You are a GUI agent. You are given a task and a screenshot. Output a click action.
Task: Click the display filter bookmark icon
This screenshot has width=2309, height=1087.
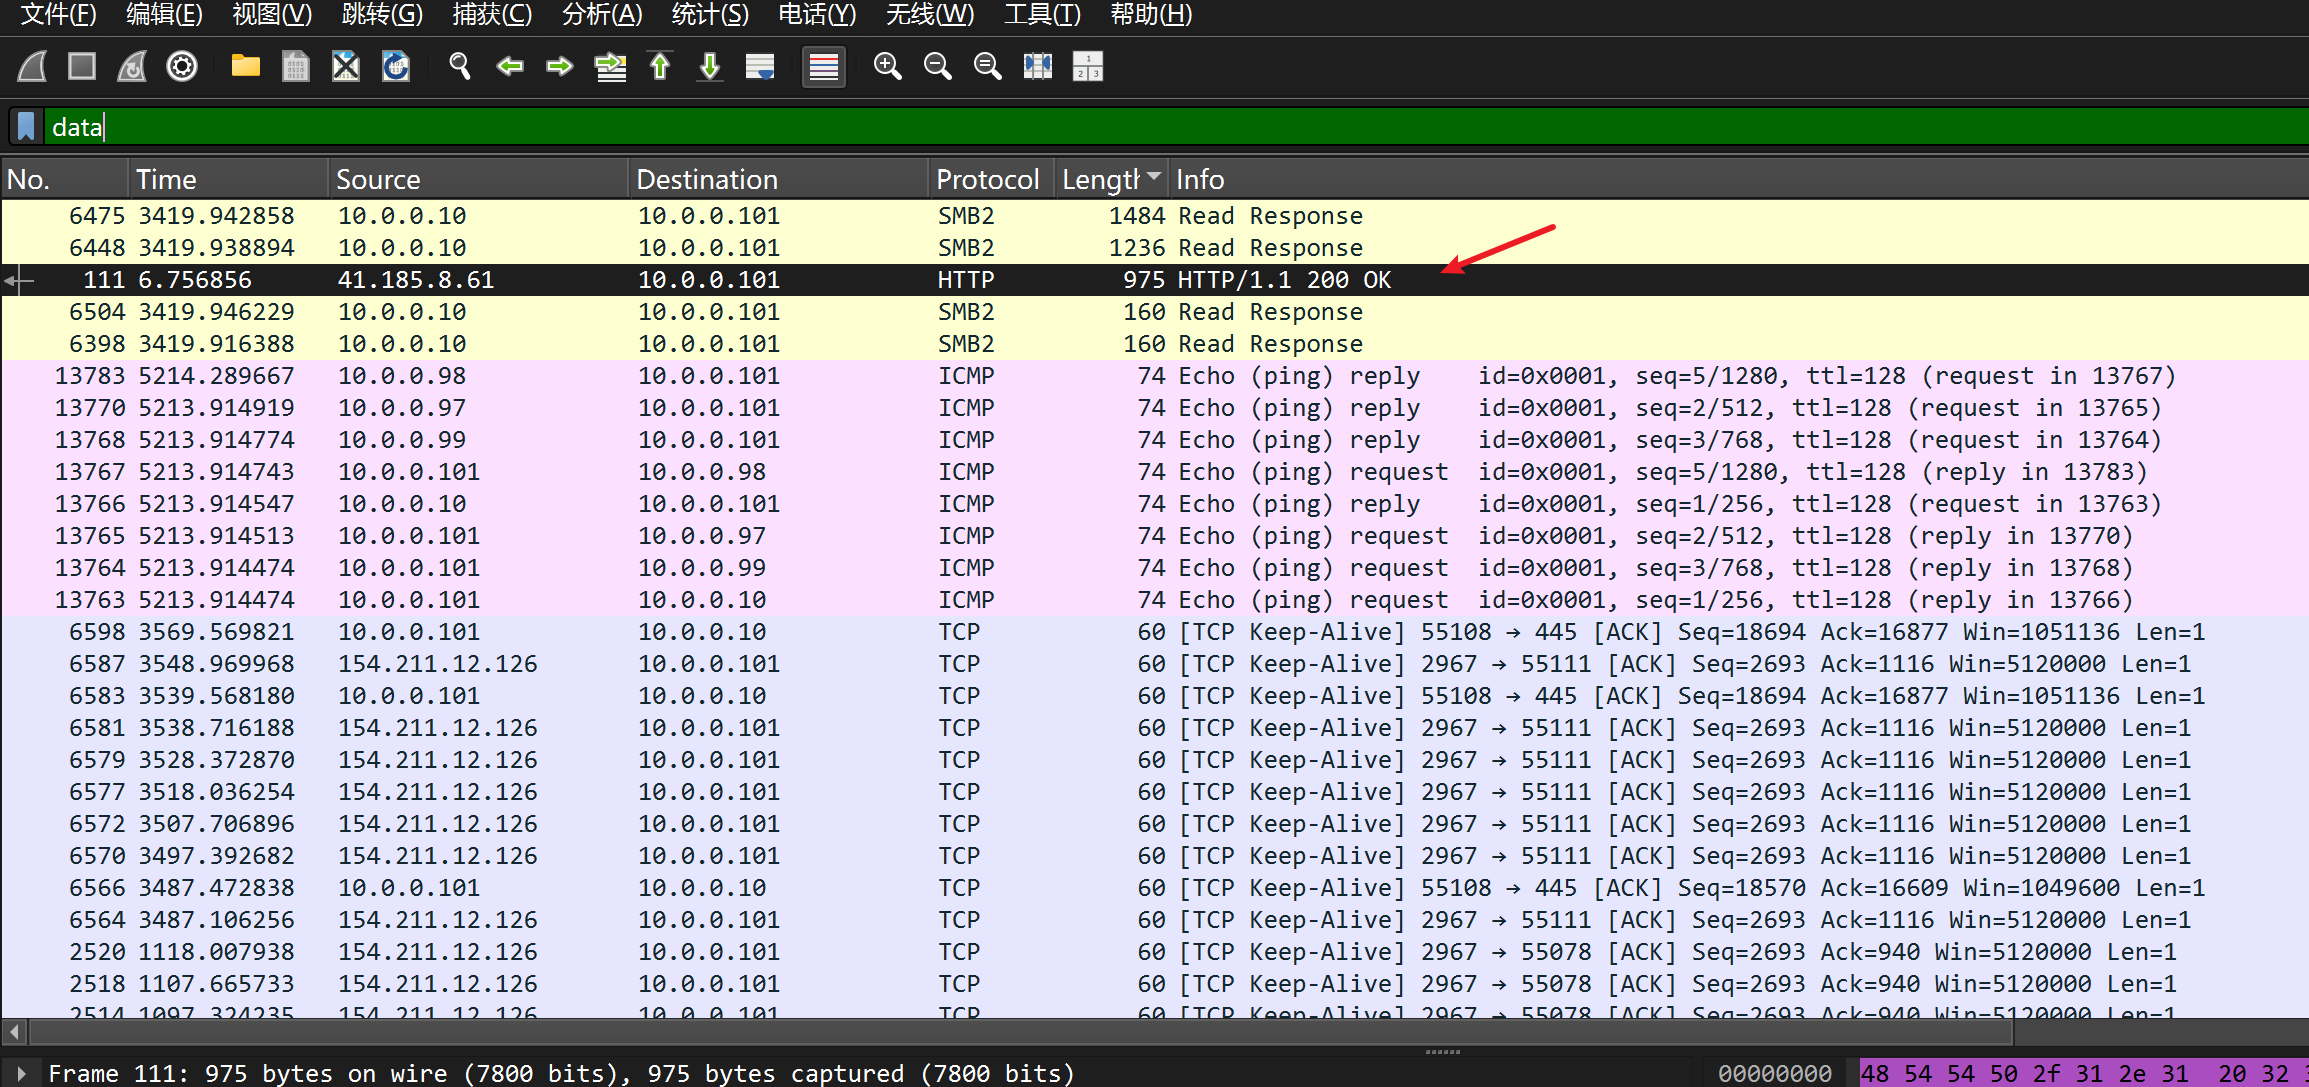[x=27, y=127]
